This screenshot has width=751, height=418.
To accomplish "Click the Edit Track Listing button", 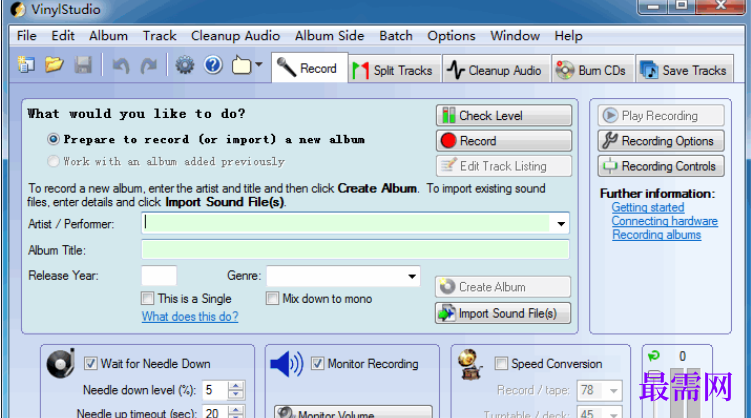I will pyautogui.click(x=504, y=166).
